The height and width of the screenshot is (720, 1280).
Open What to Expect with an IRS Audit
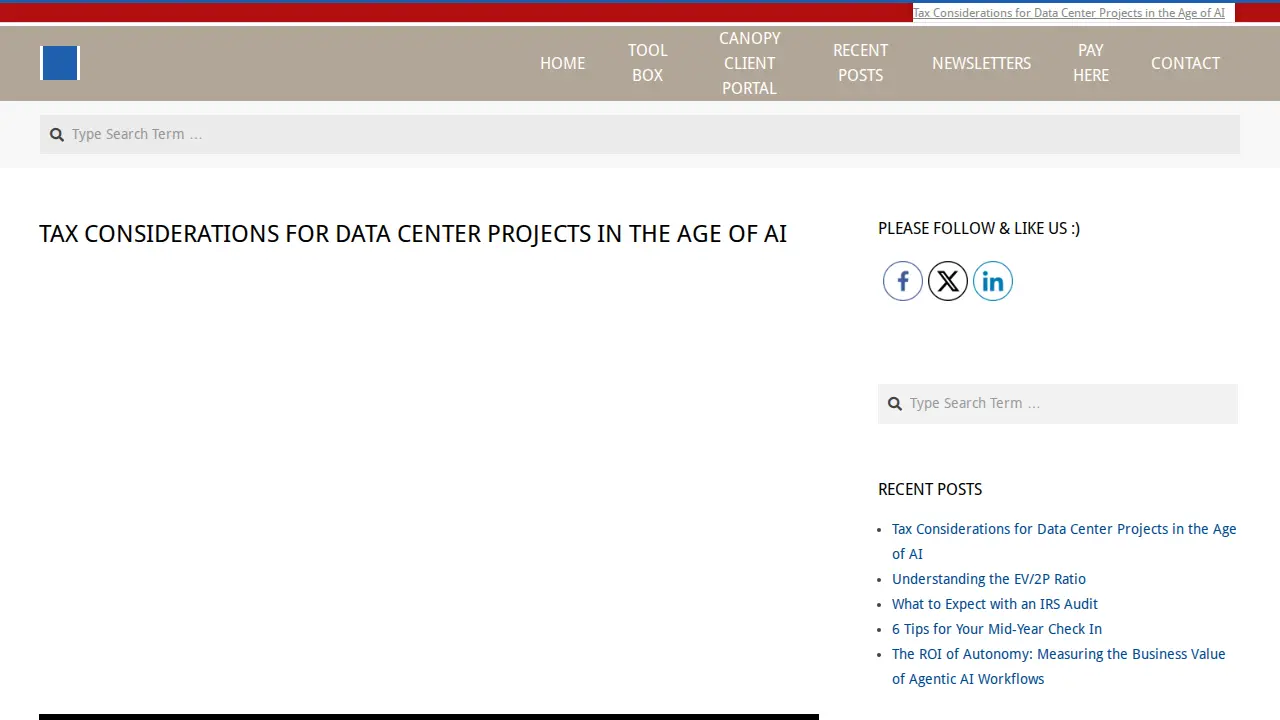pos(995,604)
